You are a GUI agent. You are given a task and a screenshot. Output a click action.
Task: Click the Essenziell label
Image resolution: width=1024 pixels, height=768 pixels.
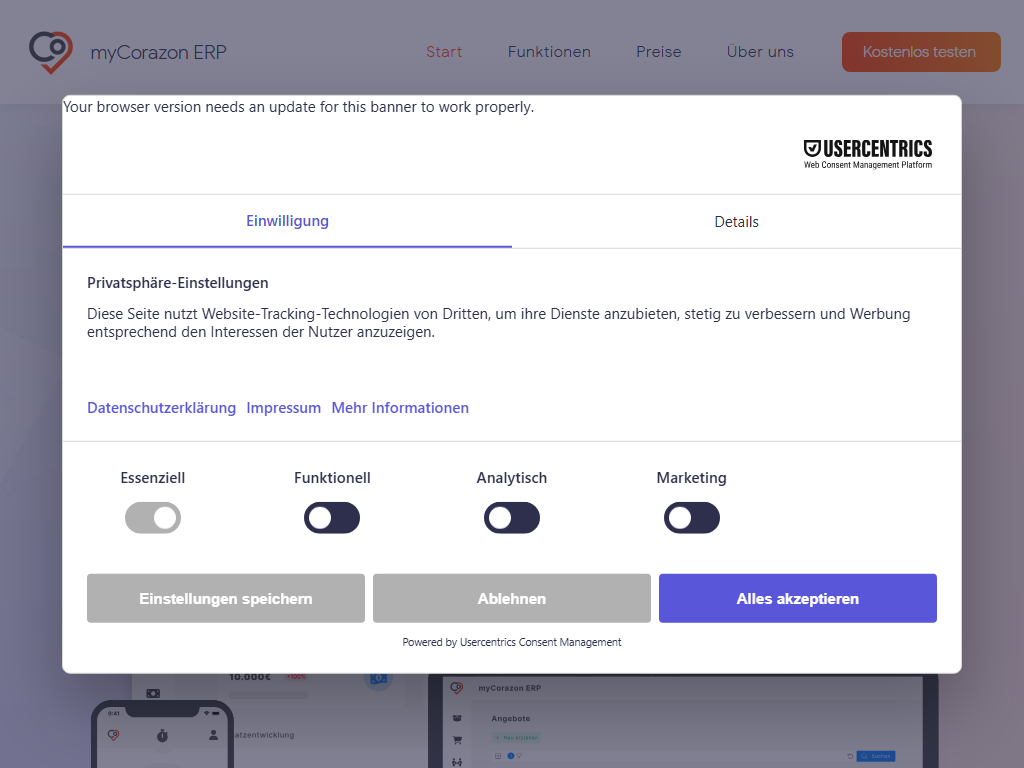(x=153, y=478)
